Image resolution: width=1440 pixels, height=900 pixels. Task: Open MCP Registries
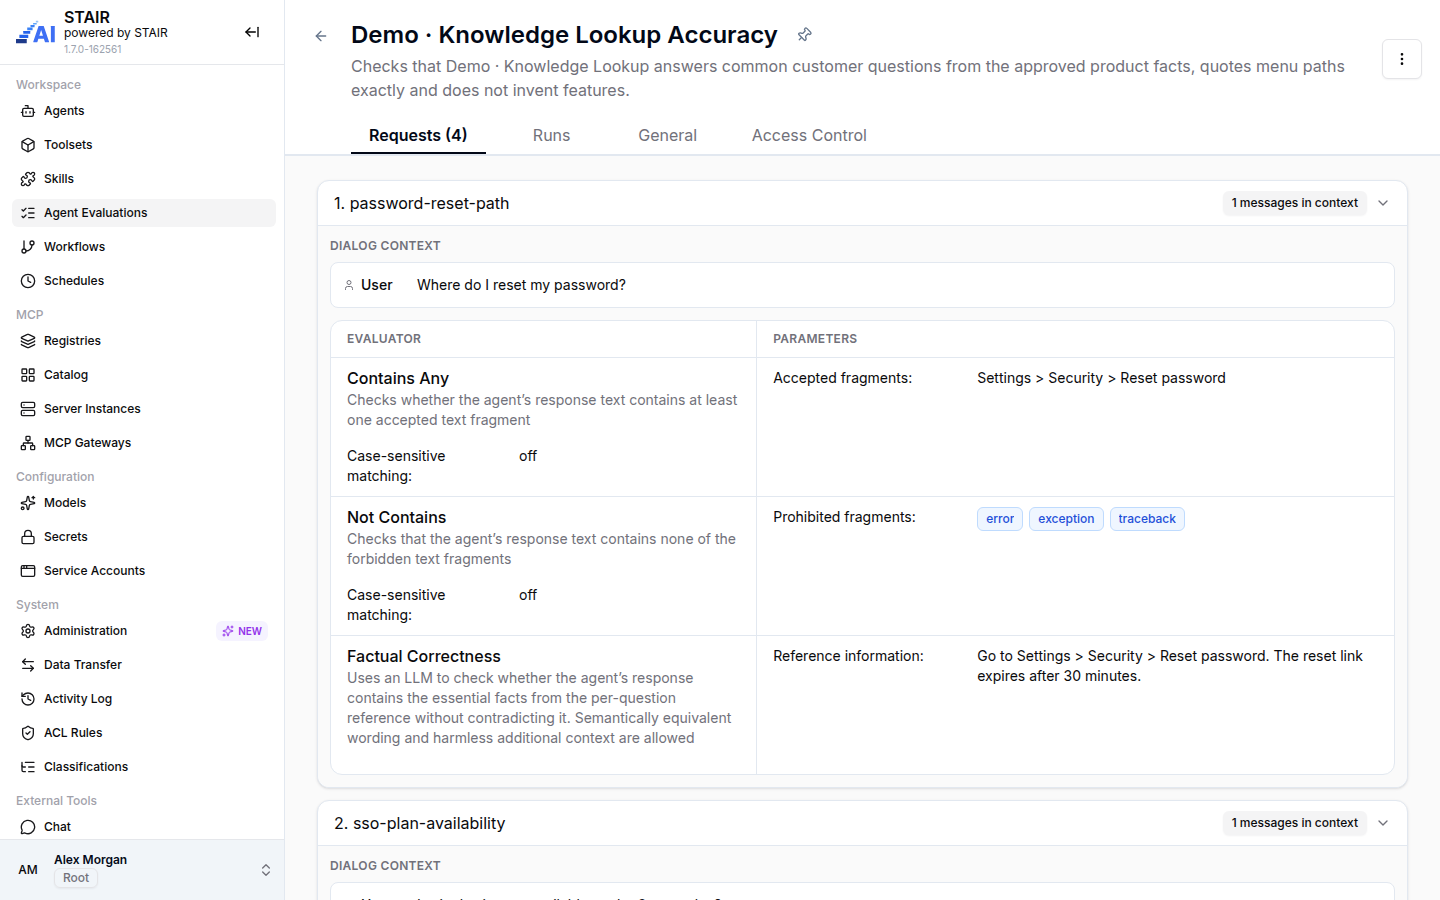coord(144,341)
